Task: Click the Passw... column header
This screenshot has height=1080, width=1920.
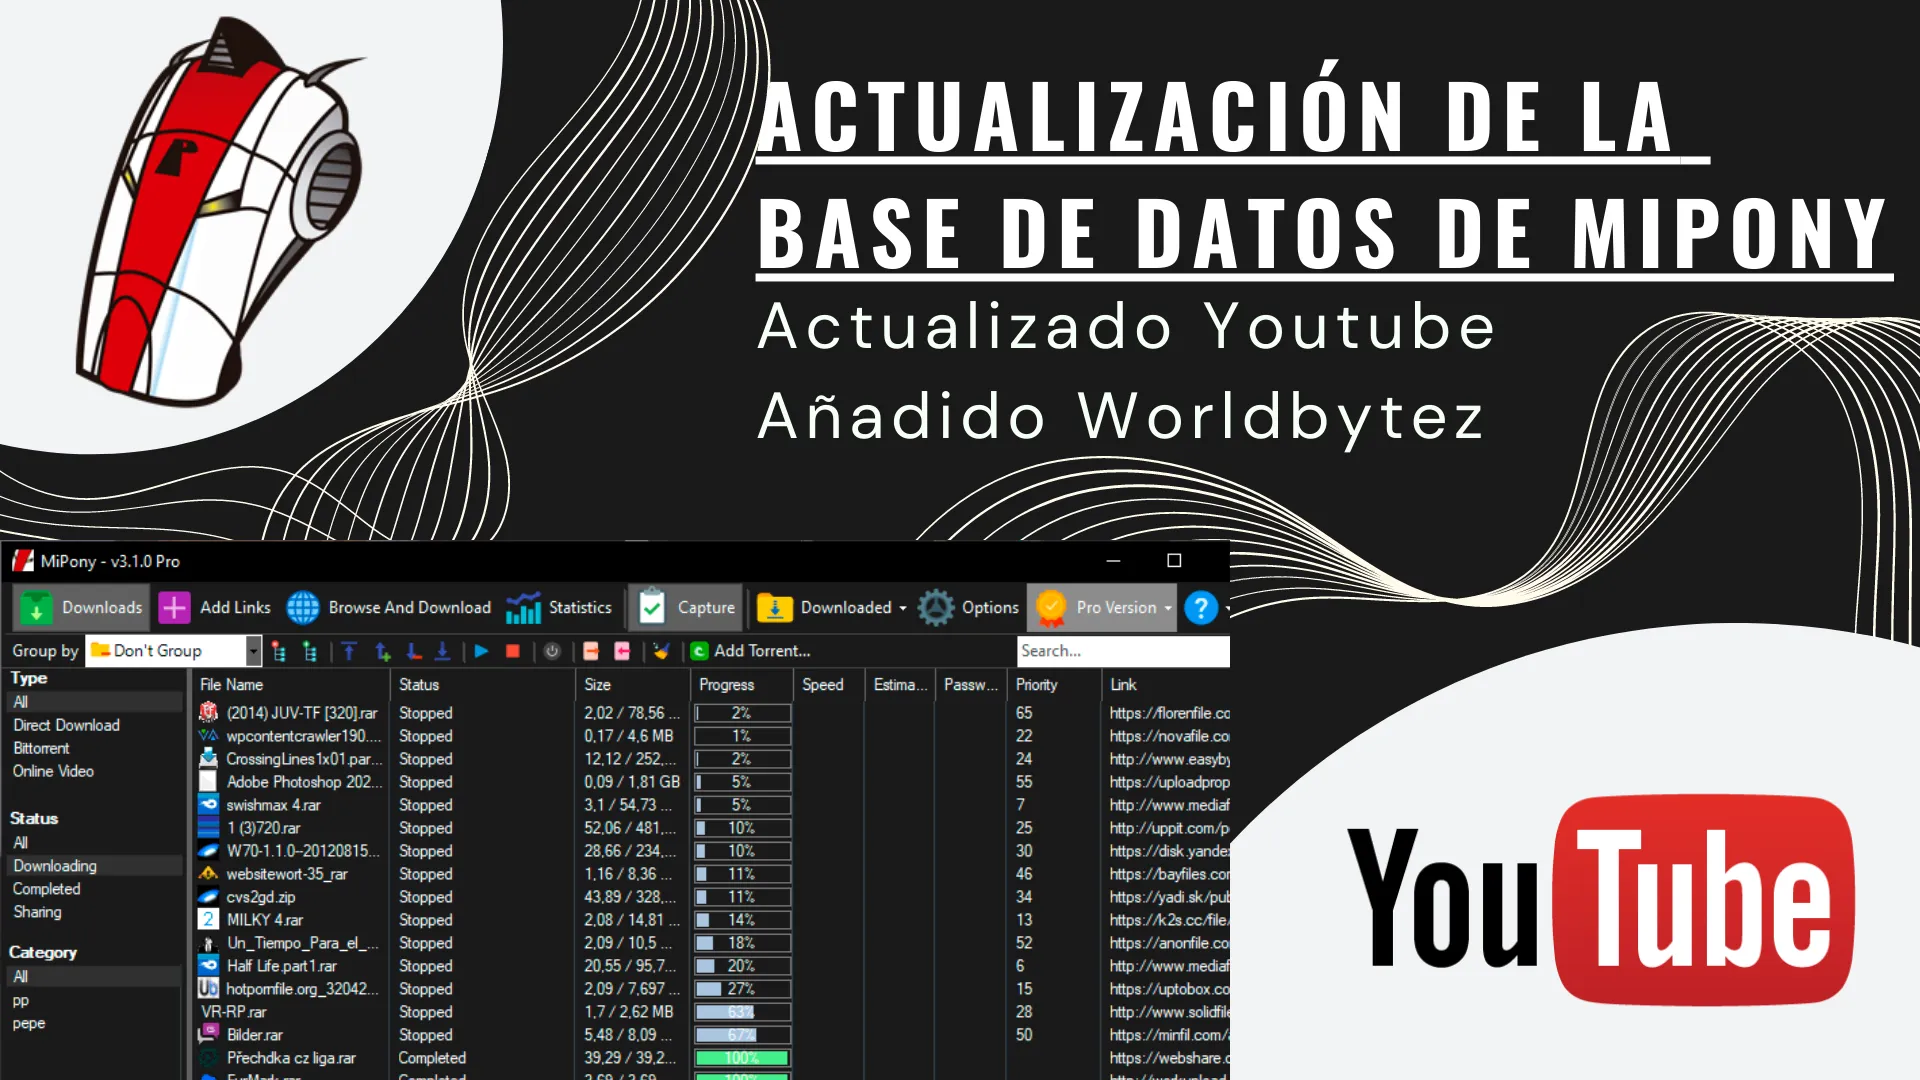Action: [x=970, y=685]
